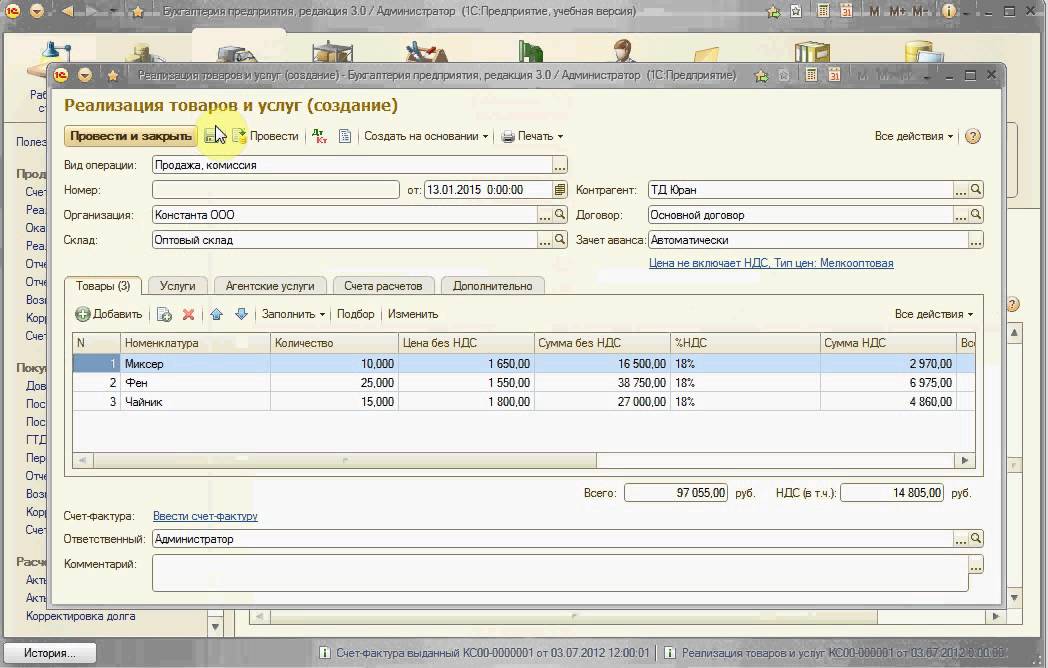The width and height of the screenshot is (1048, 668).
Task: Click the Комментарий text field
Action: pyautogui.click(x=560, y=573)
